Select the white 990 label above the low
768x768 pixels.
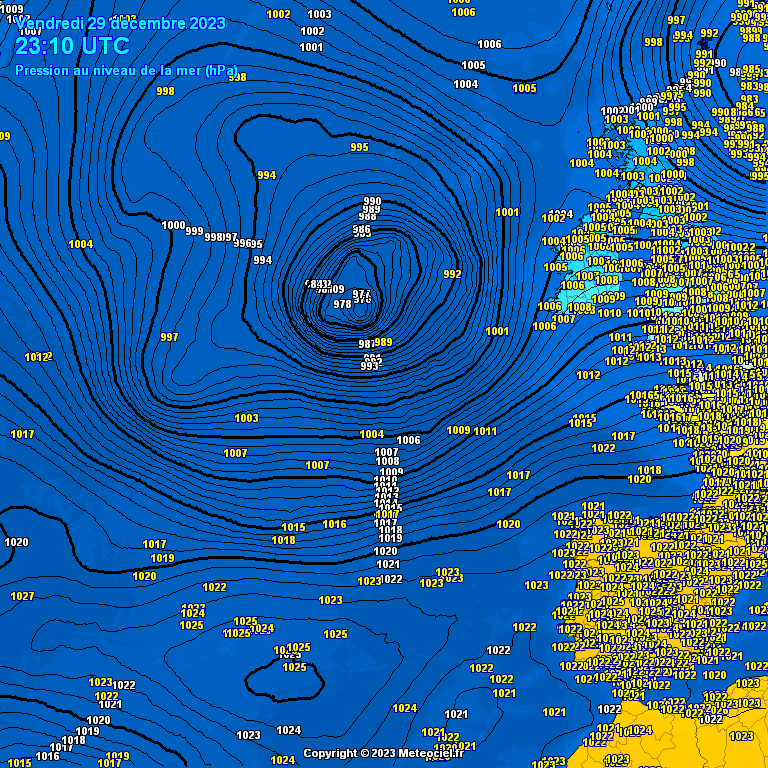click(x=372, y=201)
